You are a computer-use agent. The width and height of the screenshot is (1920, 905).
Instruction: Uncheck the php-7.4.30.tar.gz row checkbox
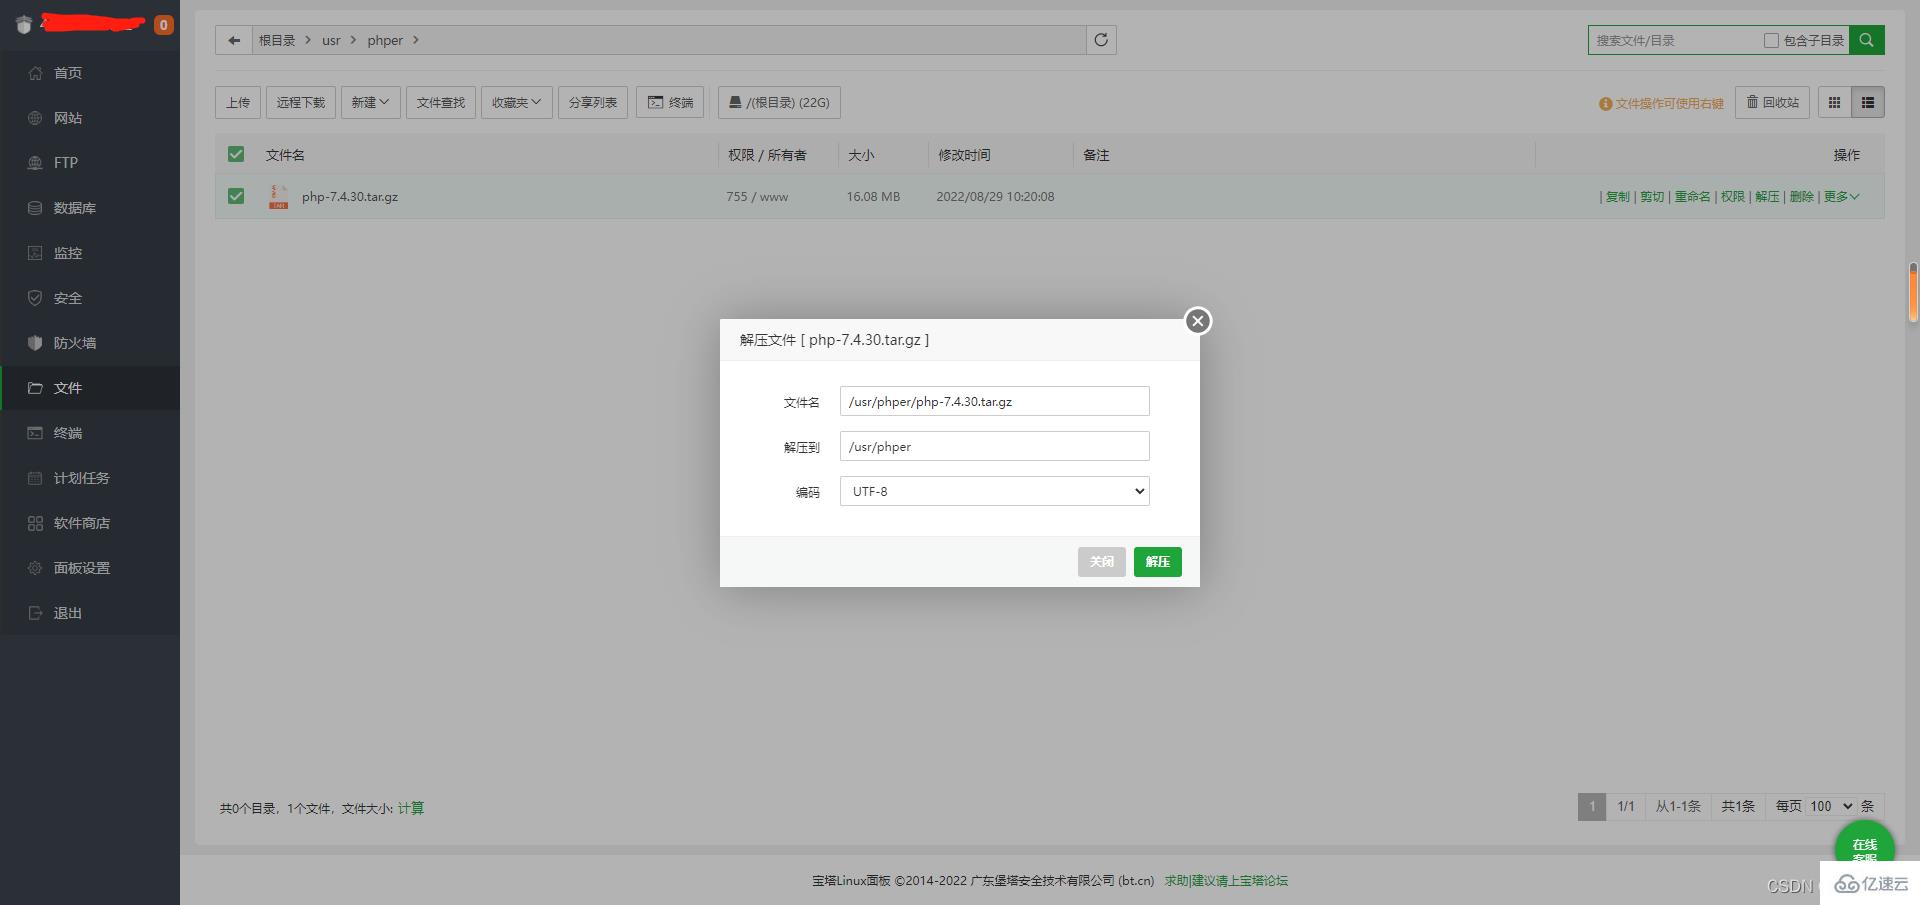236,196
